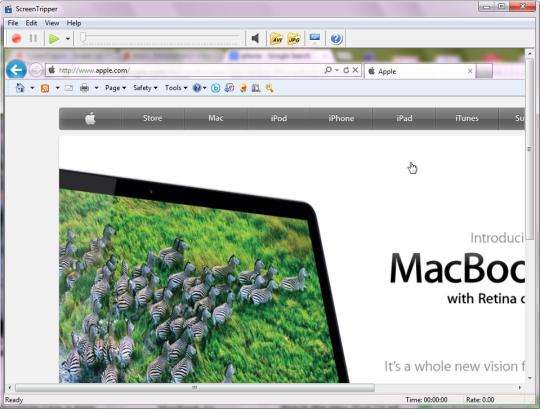Open the Page dropdown menu

(x=115, y=88)
